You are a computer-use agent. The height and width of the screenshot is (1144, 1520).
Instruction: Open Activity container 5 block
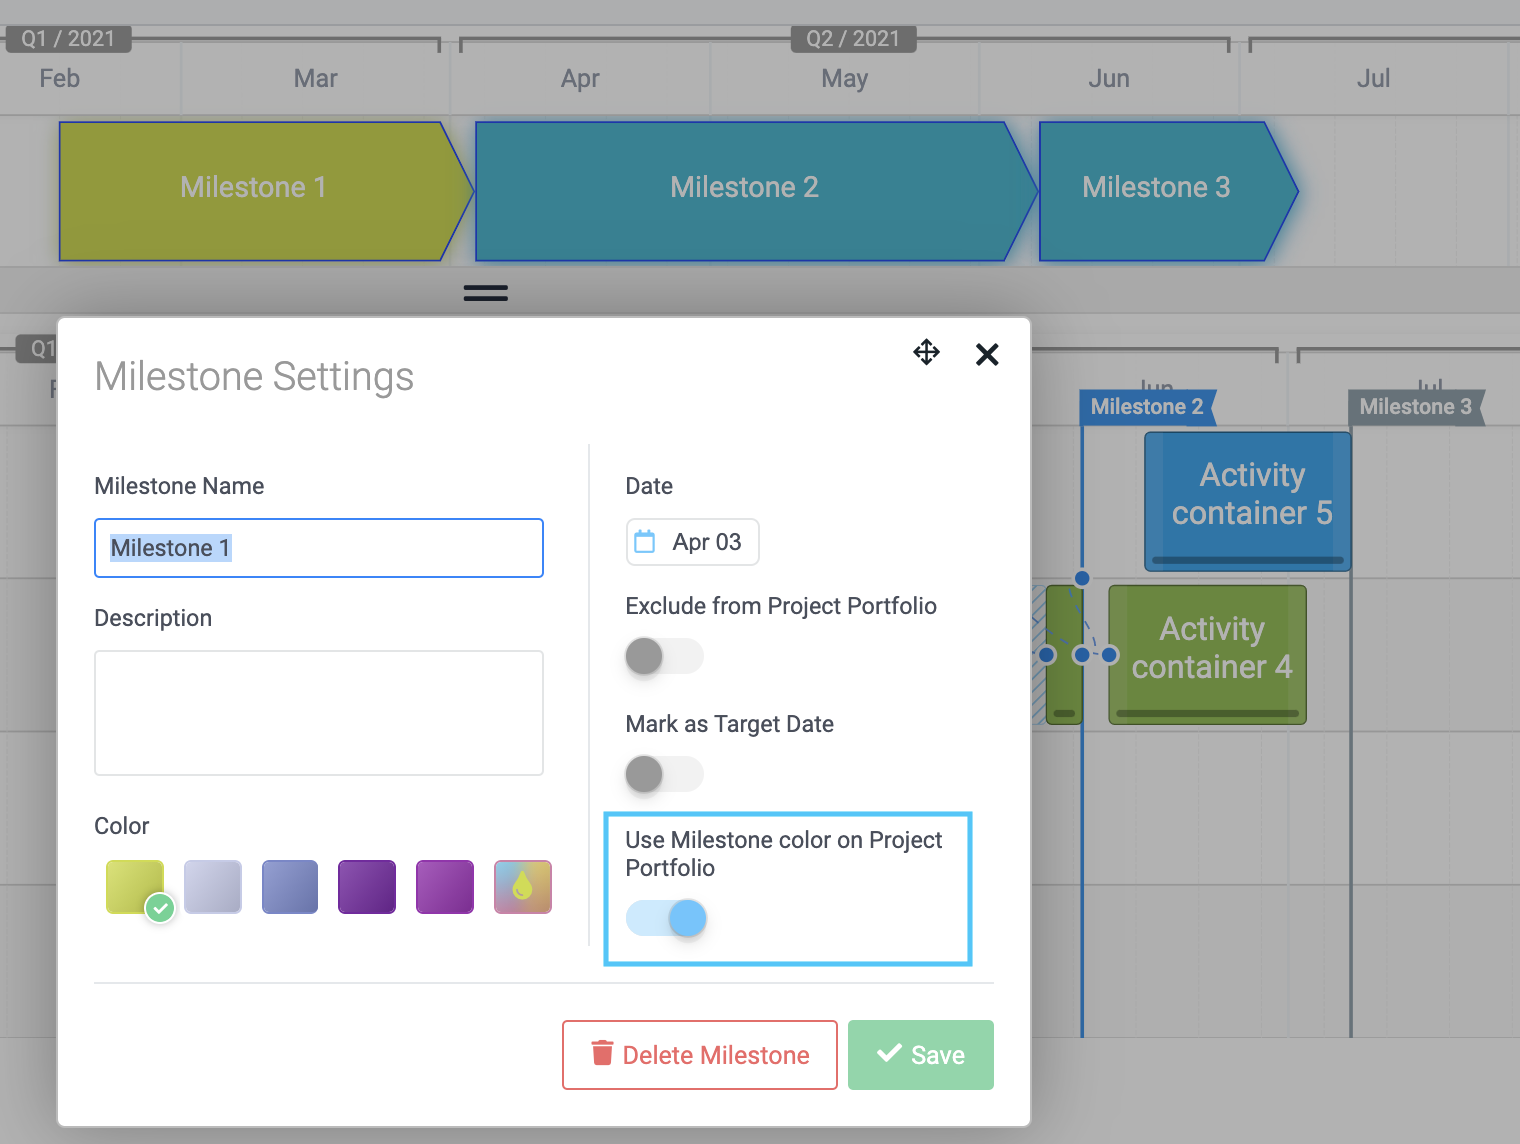[x=1248, y=501]
